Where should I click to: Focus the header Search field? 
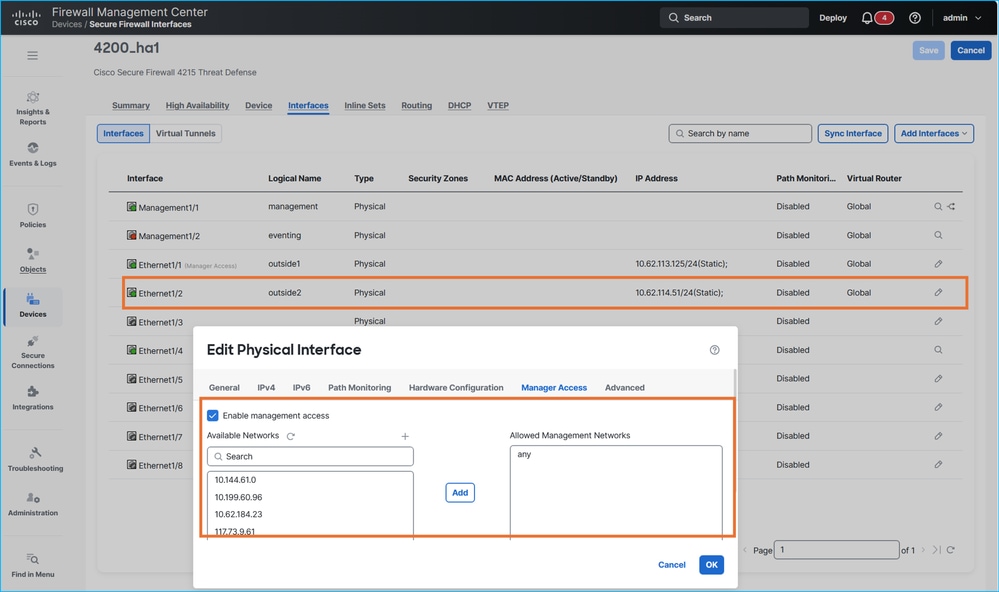click(x=735, y=18)
